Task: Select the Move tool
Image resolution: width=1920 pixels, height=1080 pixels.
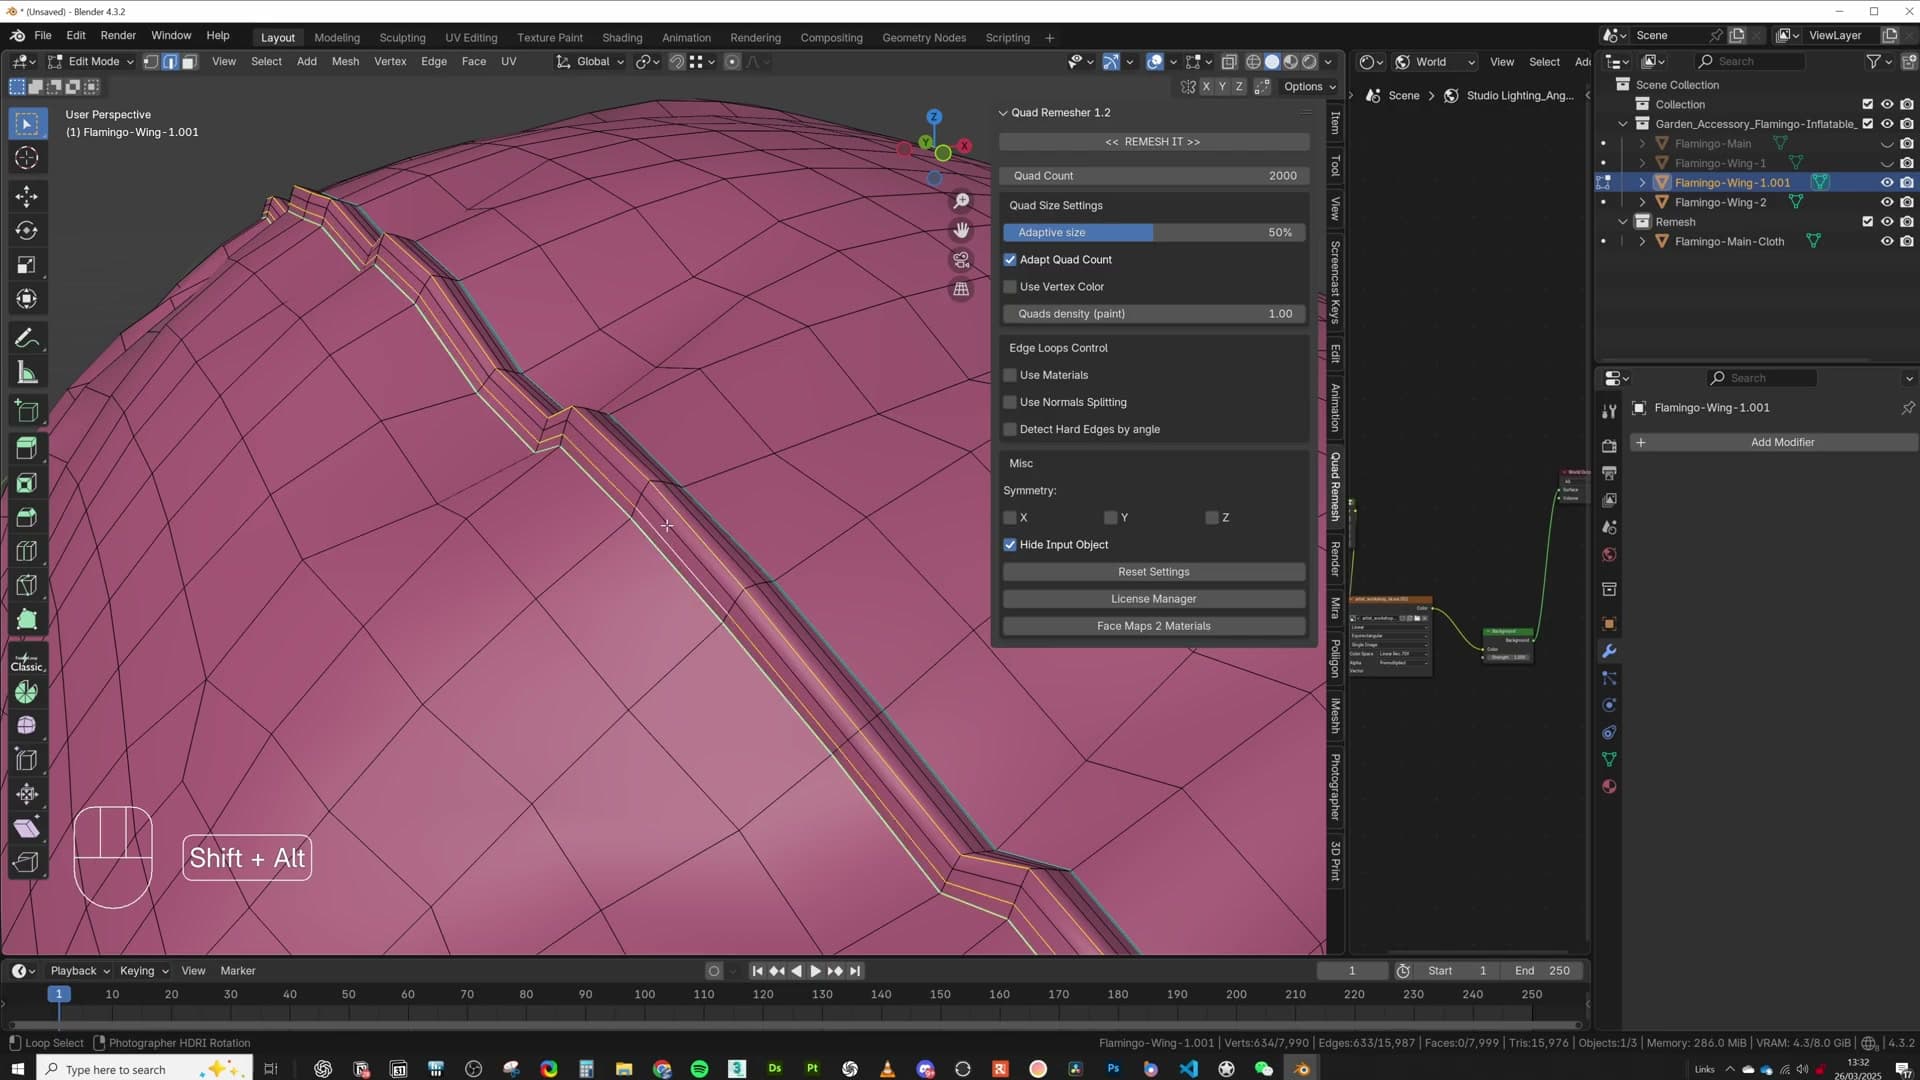Action: click(x=27, y=196)
